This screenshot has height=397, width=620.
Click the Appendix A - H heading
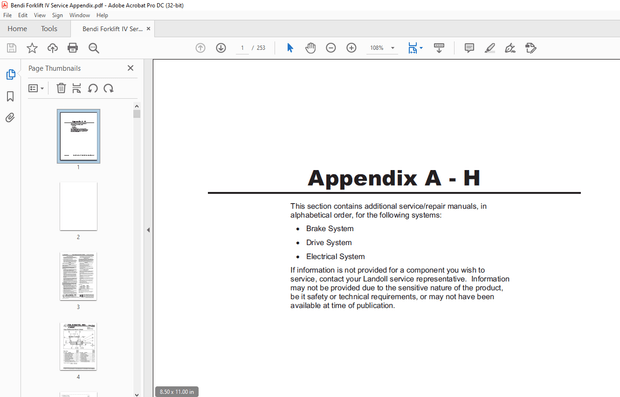[394, 178]
